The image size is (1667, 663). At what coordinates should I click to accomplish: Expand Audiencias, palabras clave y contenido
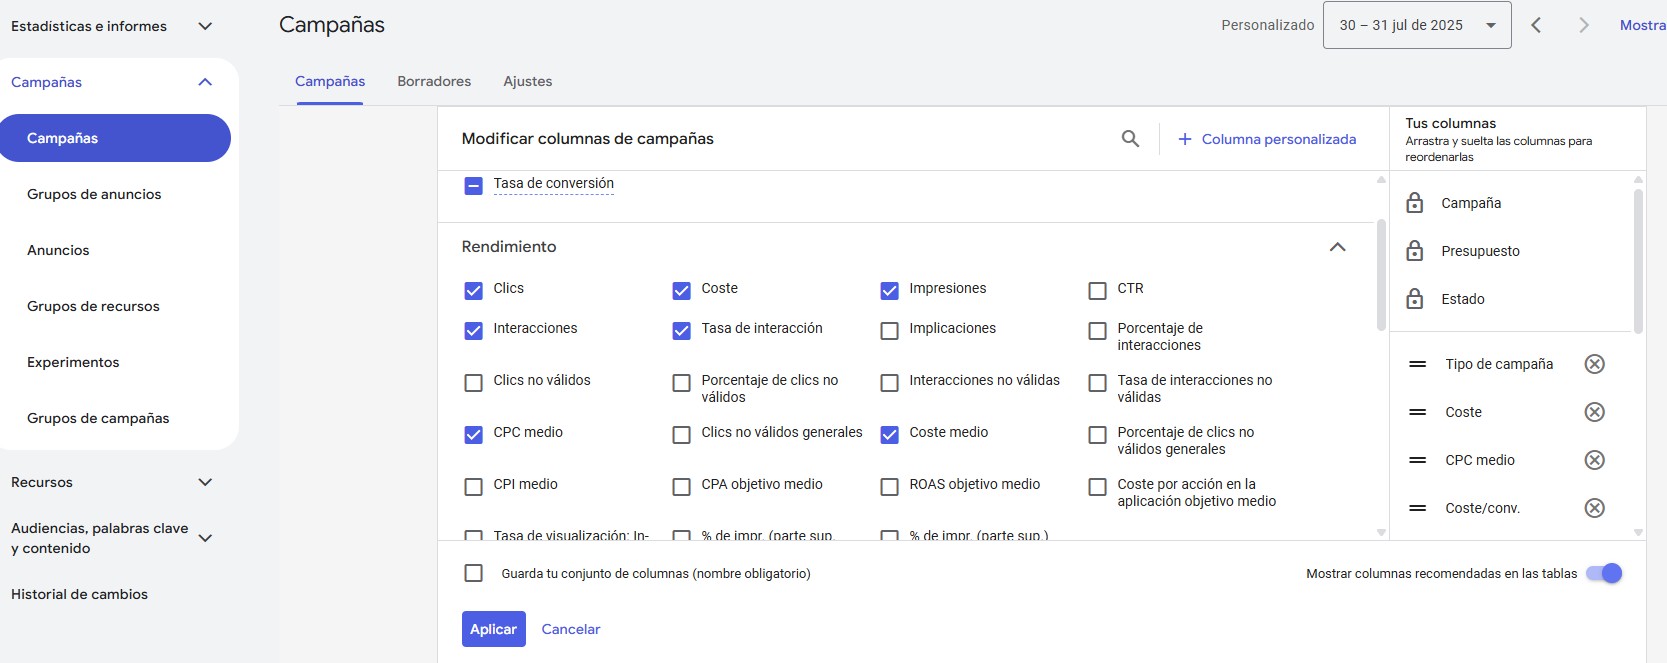[x=205, y=538]
